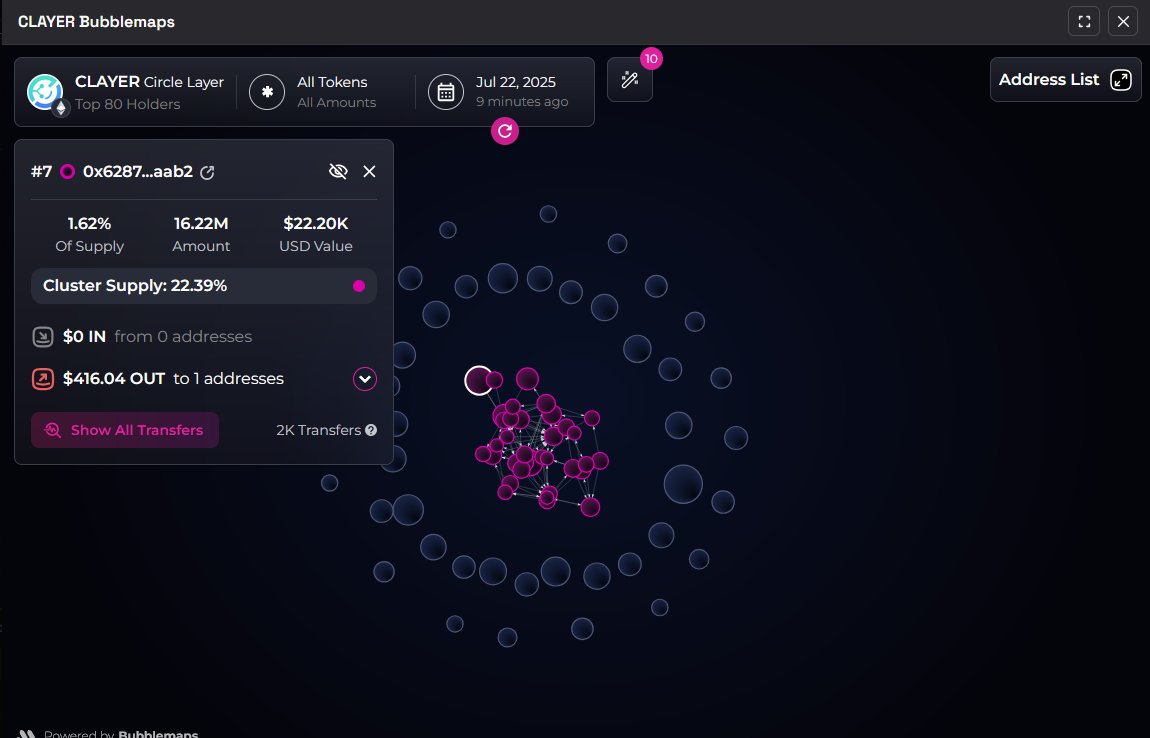Open address 0x6287...aab2 in explorer
The image size is (1150, 738).
click(x=208, y=172)
